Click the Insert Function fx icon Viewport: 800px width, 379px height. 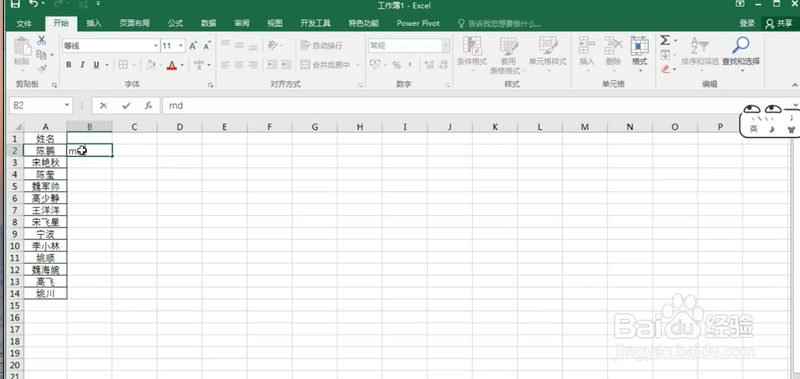point(148,106)
